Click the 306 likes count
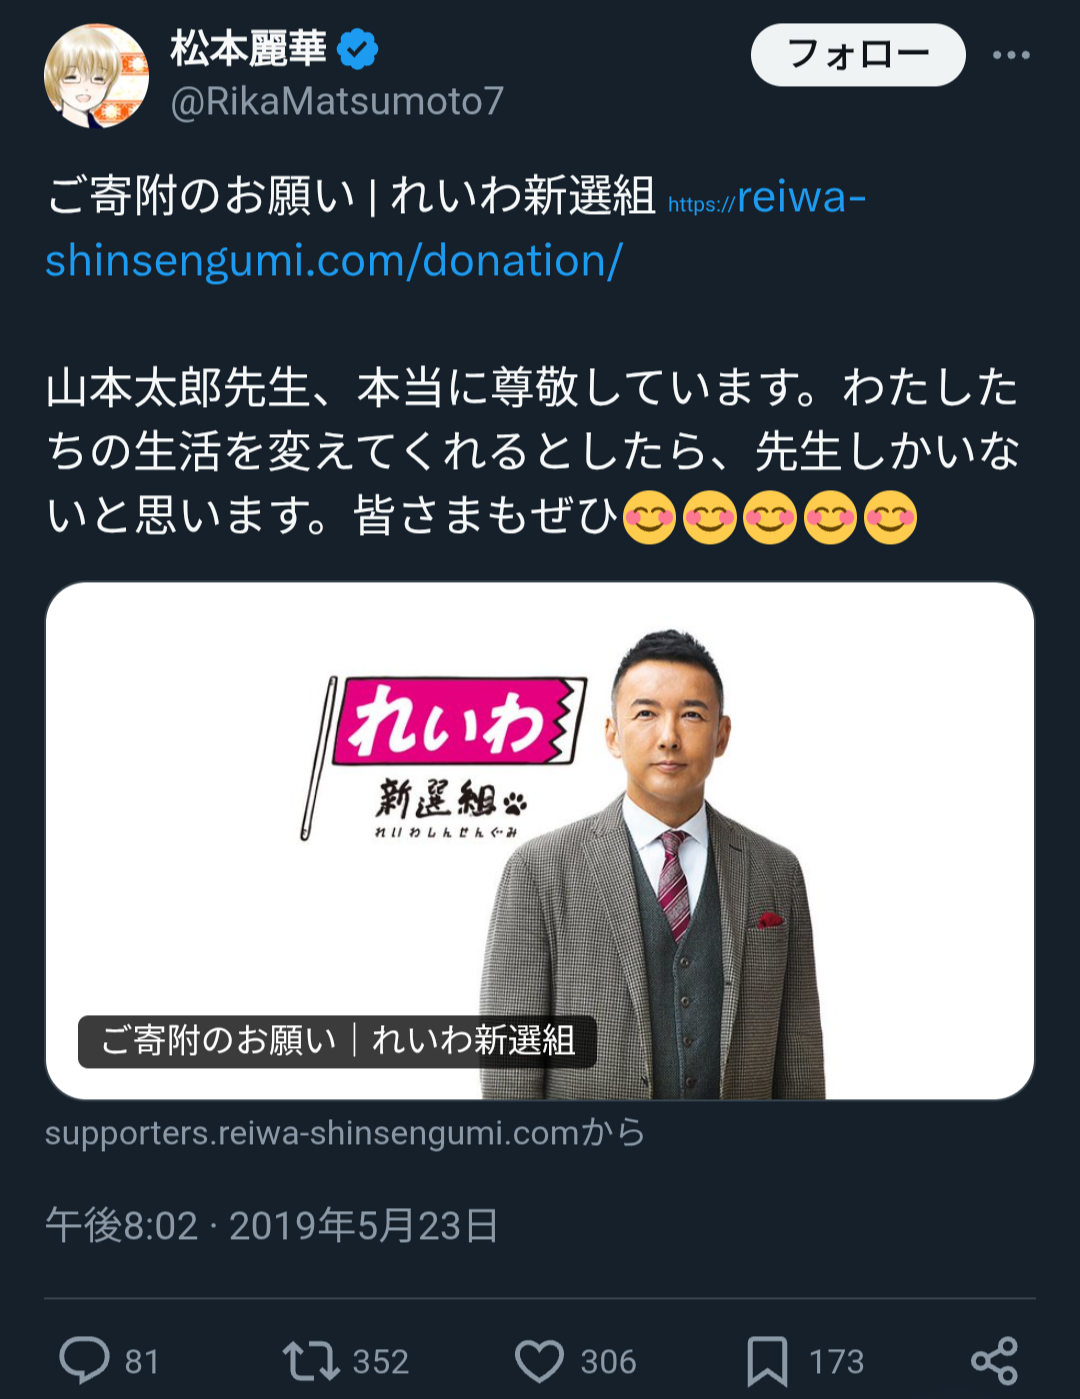Screen dimensions: 1080x1399 click(x=608, y=1362)
